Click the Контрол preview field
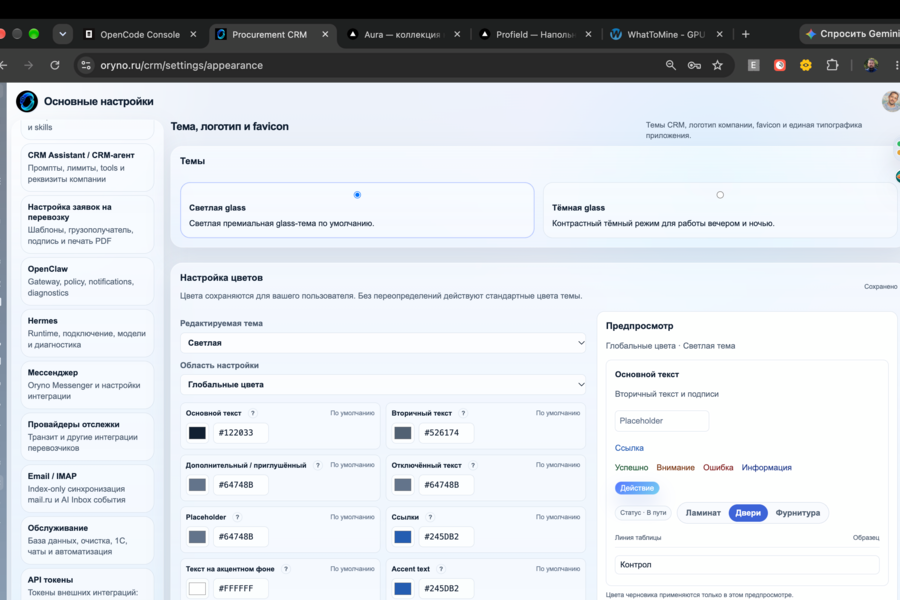The height and width of the screenshot is (600, 900). click(747, 565)
